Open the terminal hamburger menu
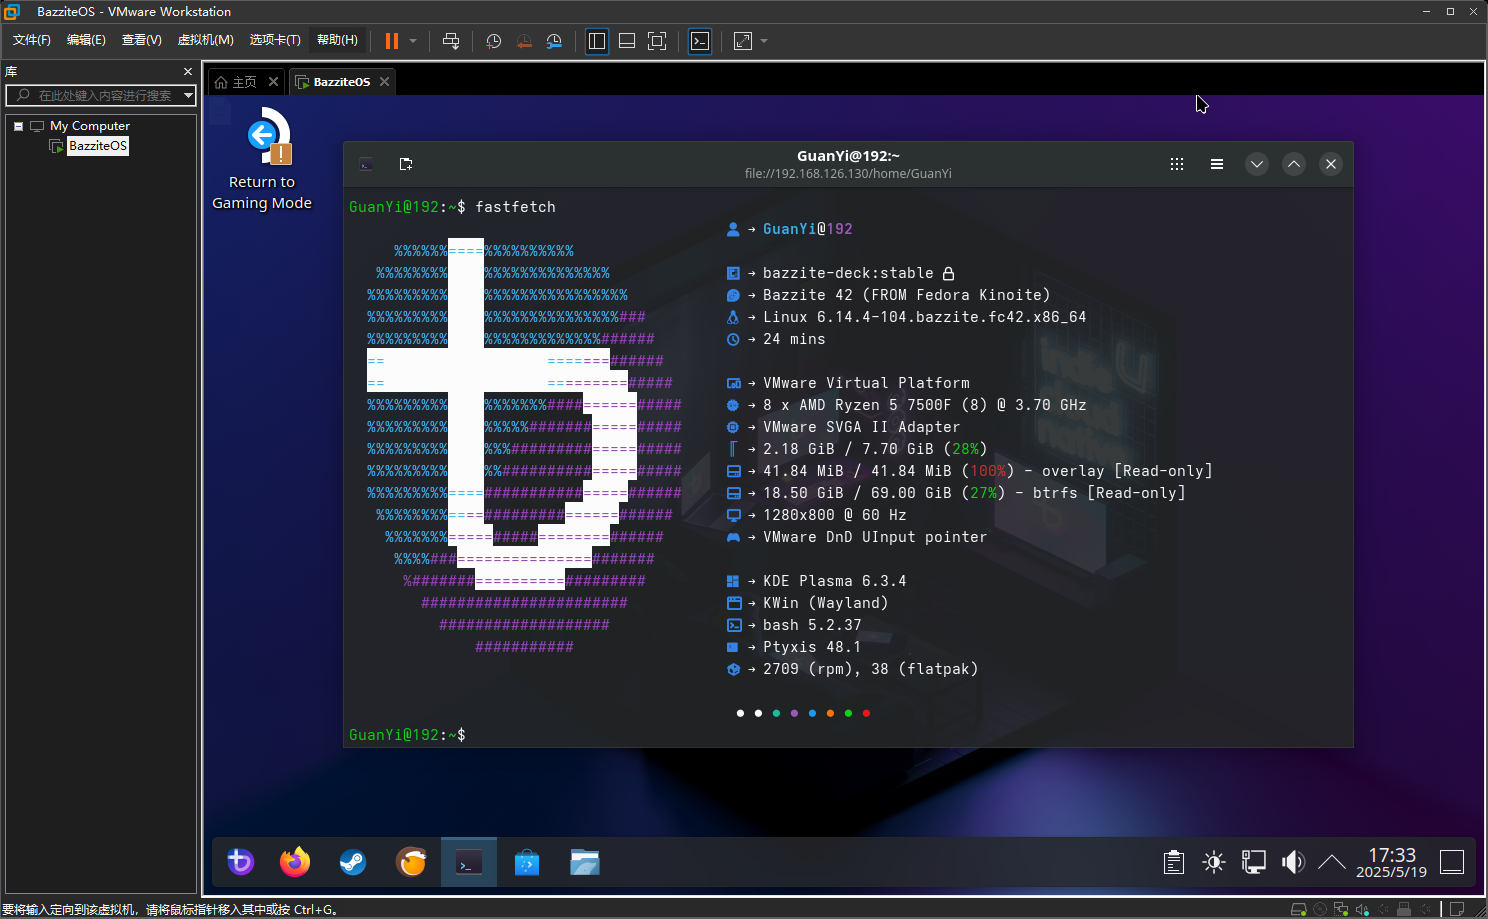1488x919 pixels. click(1217, 164)
